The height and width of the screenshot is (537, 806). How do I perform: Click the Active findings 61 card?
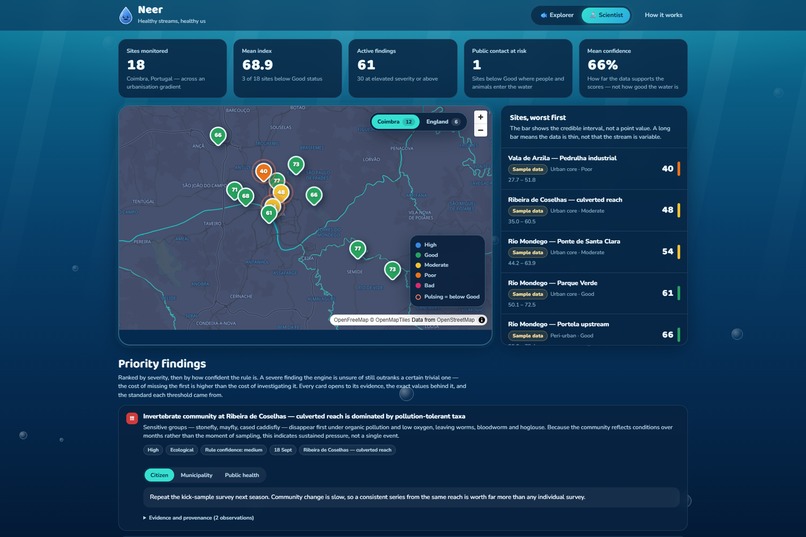pos(402,68)
